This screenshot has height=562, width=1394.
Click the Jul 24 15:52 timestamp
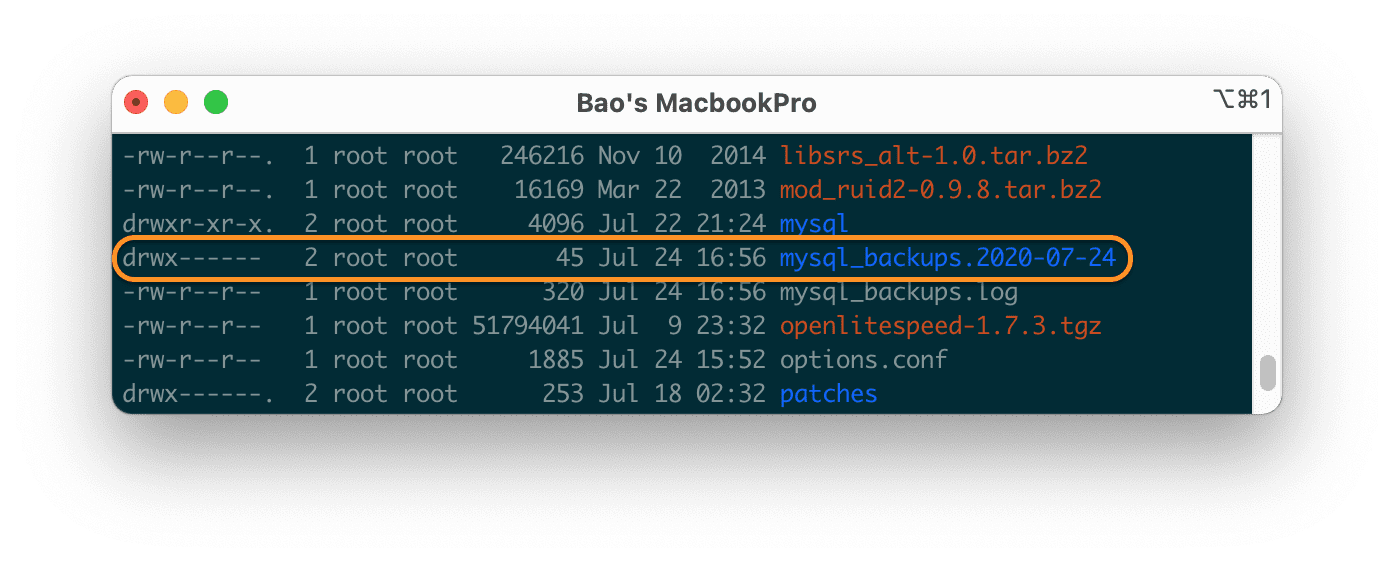(682, 360)
